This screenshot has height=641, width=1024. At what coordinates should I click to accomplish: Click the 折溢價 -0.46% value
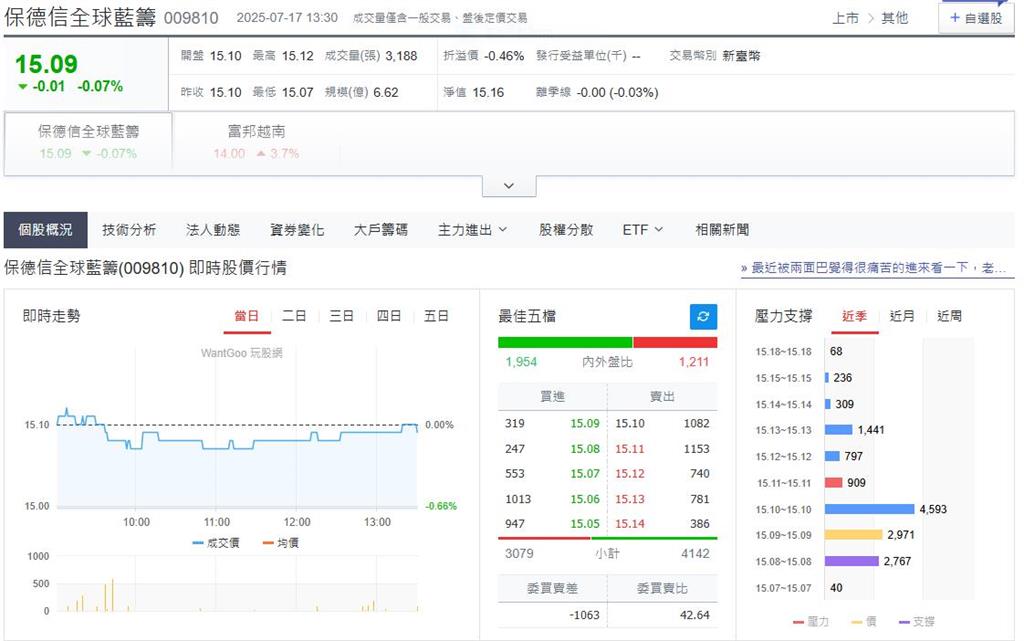tap(504, 56)
